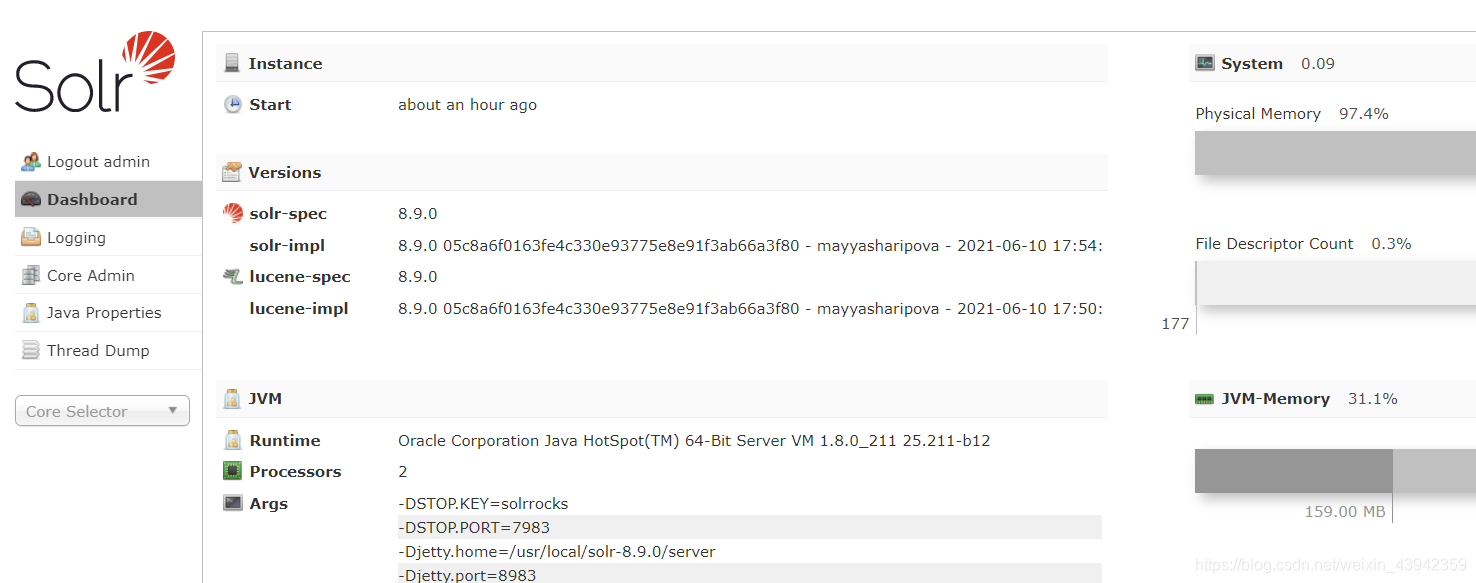Click the System load value 0.09
Viewport: 1476px width, 583px height.
pos(1318,63)
